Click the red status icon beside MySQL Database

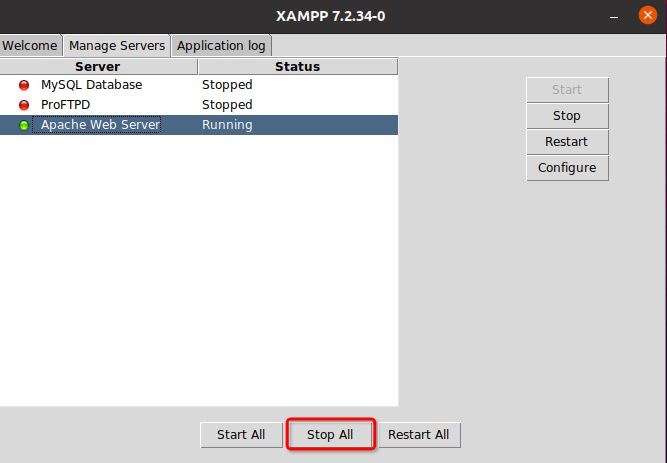[24, 85]
